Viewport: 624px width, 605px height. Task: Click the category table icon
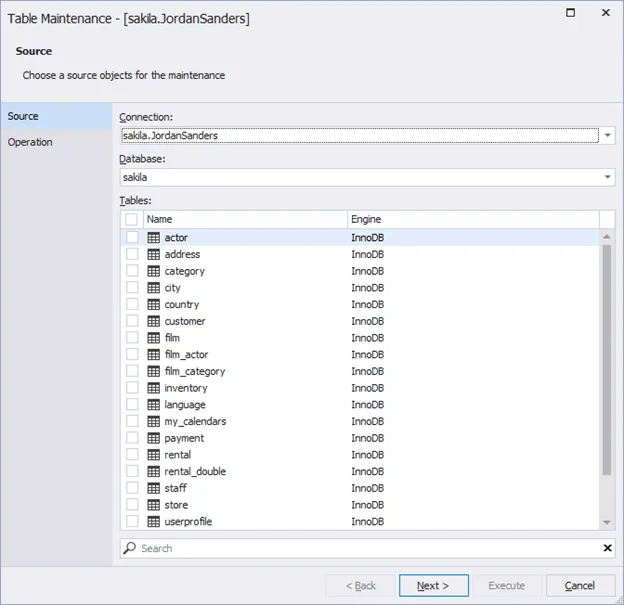pos(154,271)
